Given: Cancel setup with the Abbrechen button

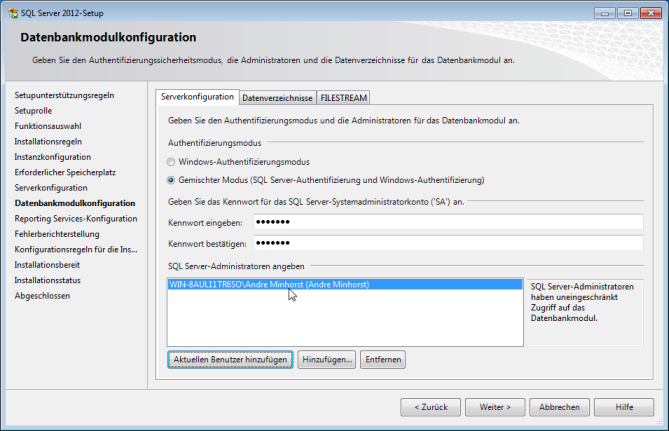Looking at the screenshot, I should click(x=559, y=407).
